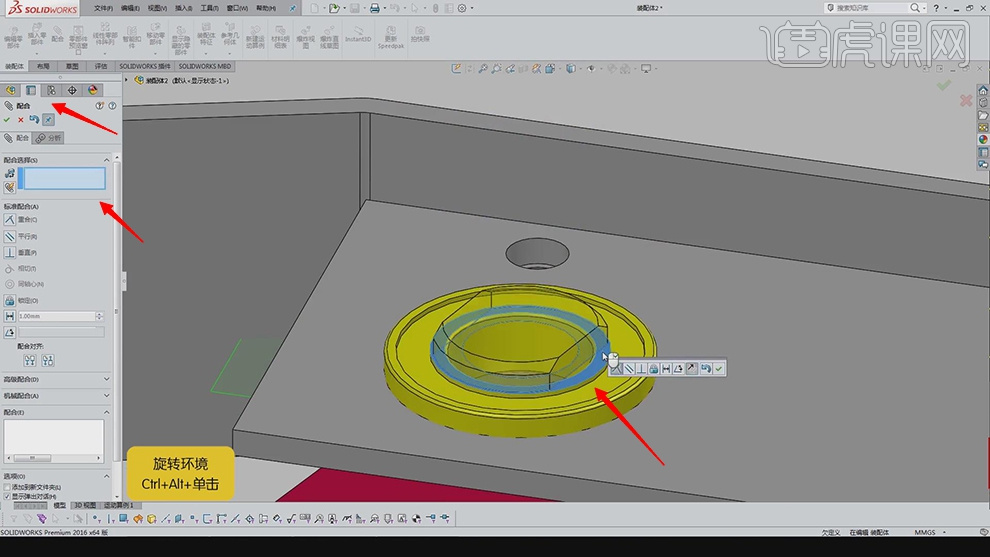Confirm the mate with the green checkmark
This screenshot has height=557, width=990.
[x=7, y=120]
